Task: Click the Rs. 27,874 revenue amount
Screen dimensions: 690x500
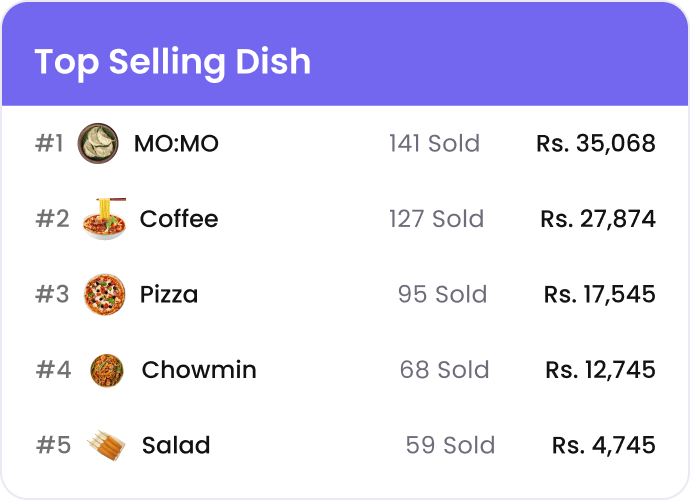Action: 598,219
